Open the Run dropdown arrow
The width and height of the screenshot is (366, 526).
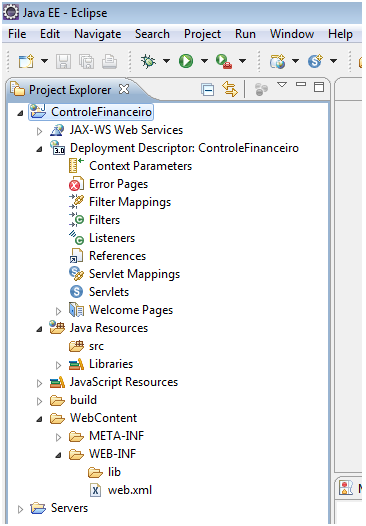point(204,61)
